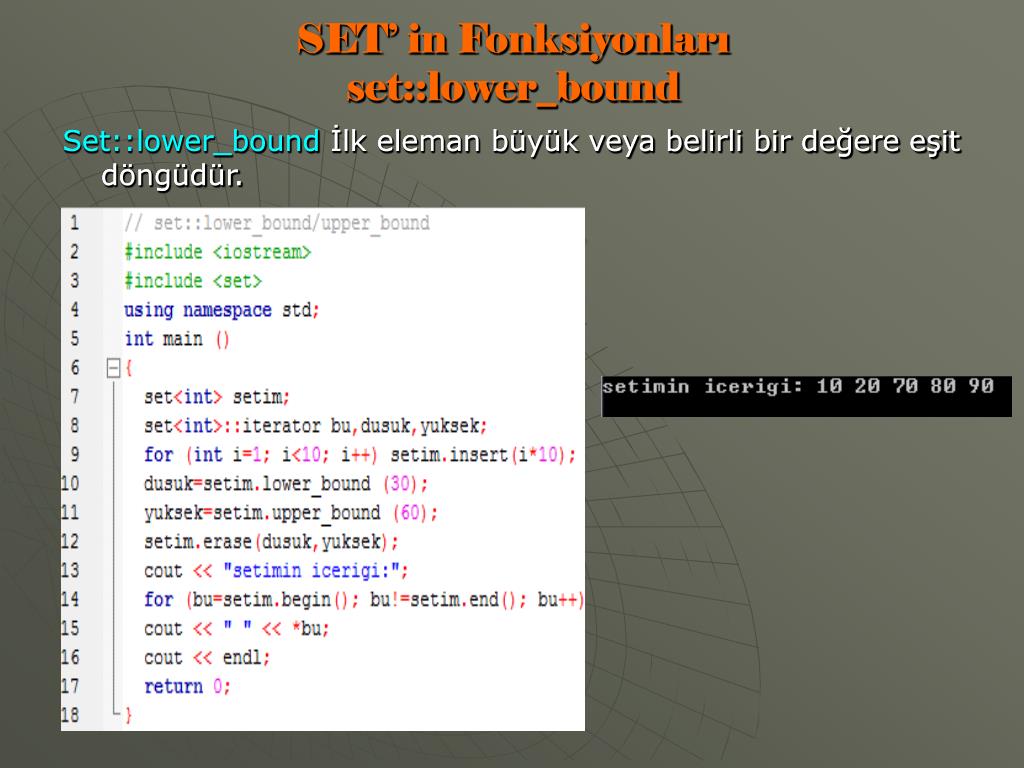Click the '#include <iostream>' line
This screenshot has height=768, width=1024.
[x=217, y=252]
